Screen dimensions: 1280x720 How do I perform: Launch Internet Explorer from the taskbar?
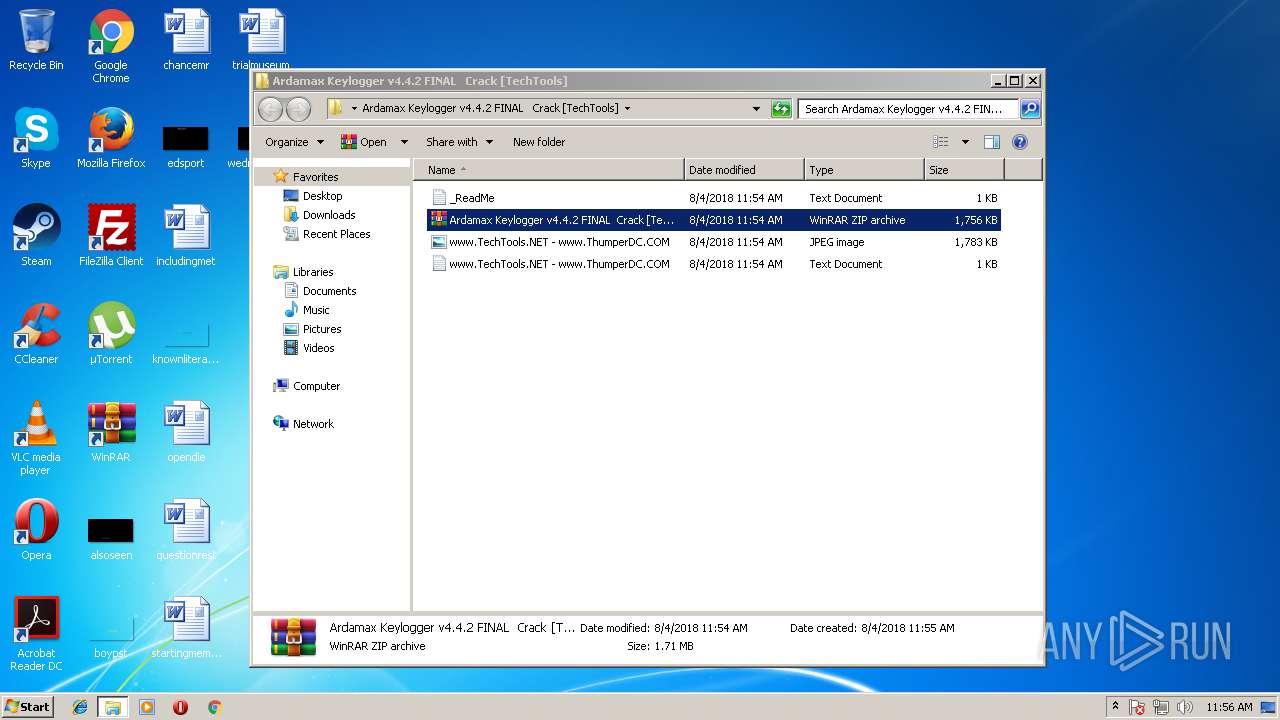tap(80, 707)
